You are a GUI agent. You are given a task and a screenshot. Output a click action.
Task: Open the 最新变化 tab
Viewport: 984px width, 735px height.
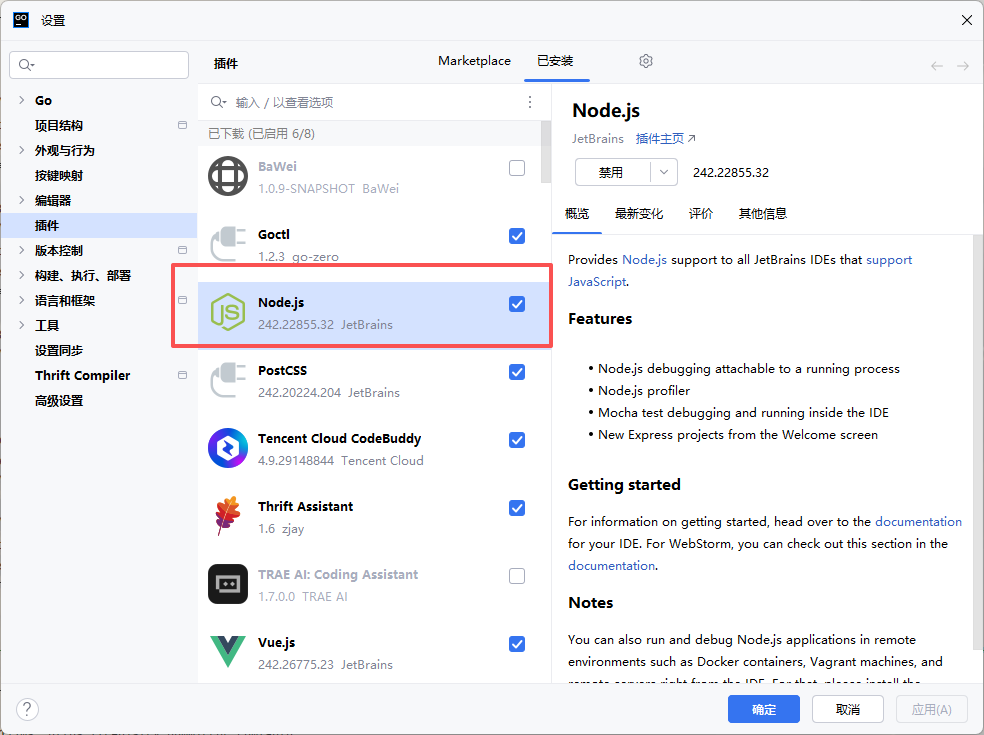(x=639, y=213)
